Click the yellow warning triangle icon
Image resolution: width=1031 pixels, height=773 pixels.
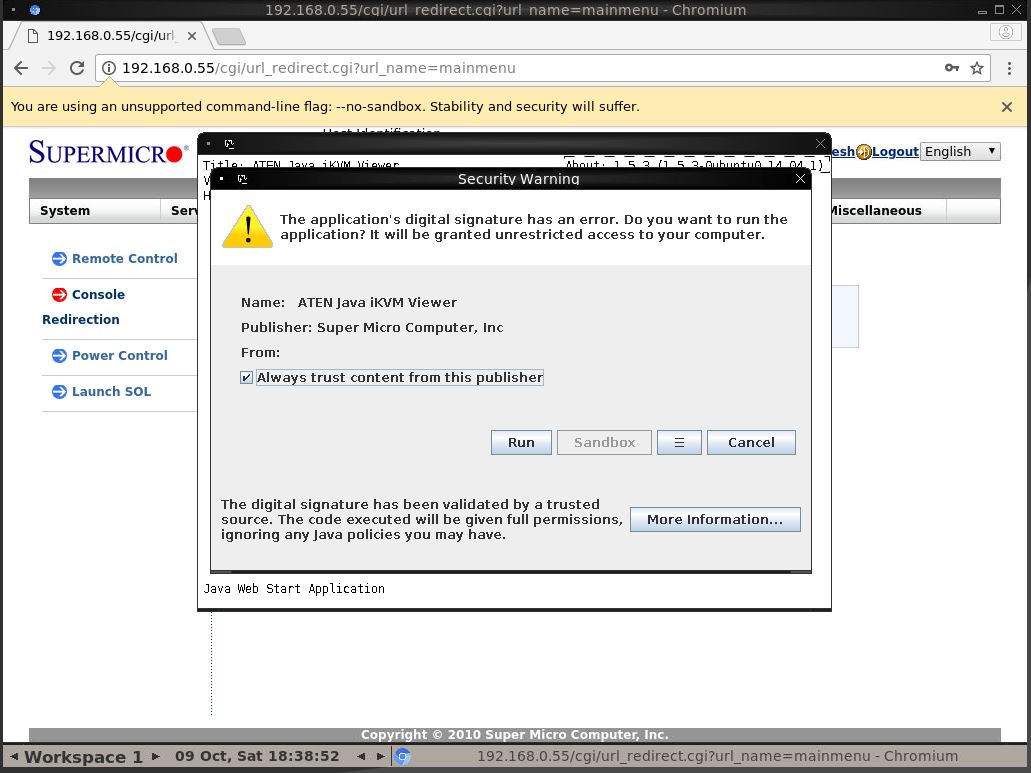[x=247, y=227]
